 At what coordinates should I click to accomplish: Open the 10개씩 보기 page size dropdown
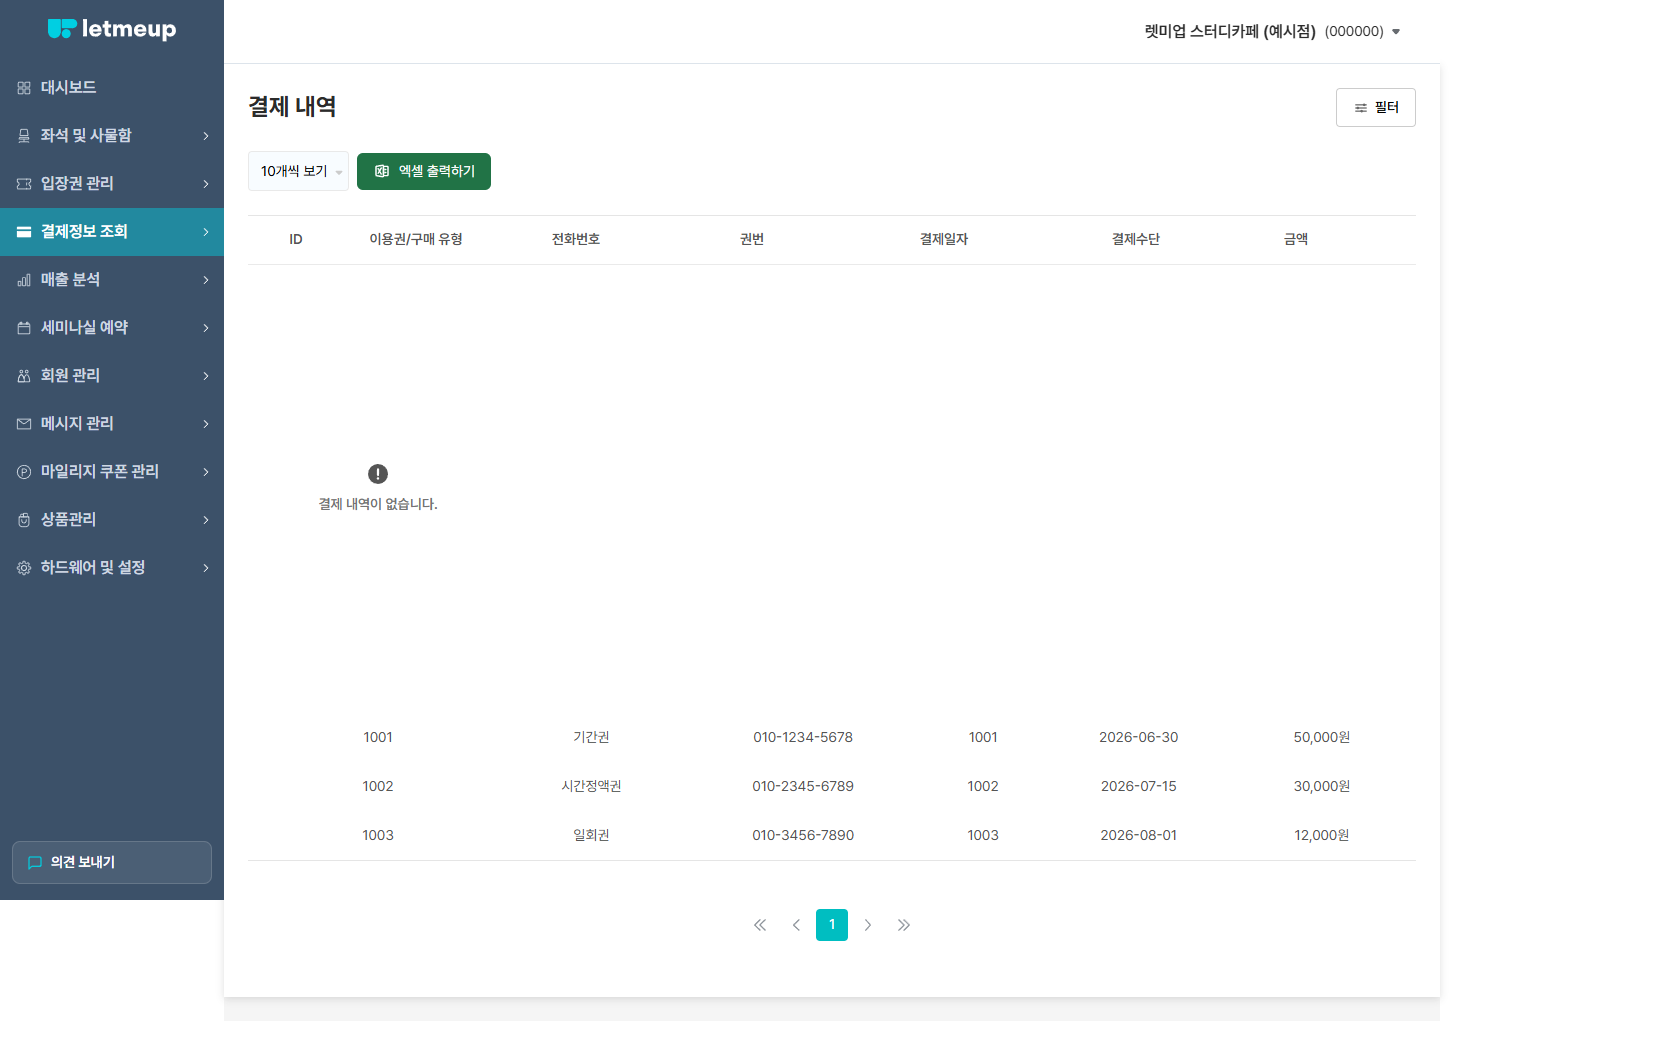298,171
